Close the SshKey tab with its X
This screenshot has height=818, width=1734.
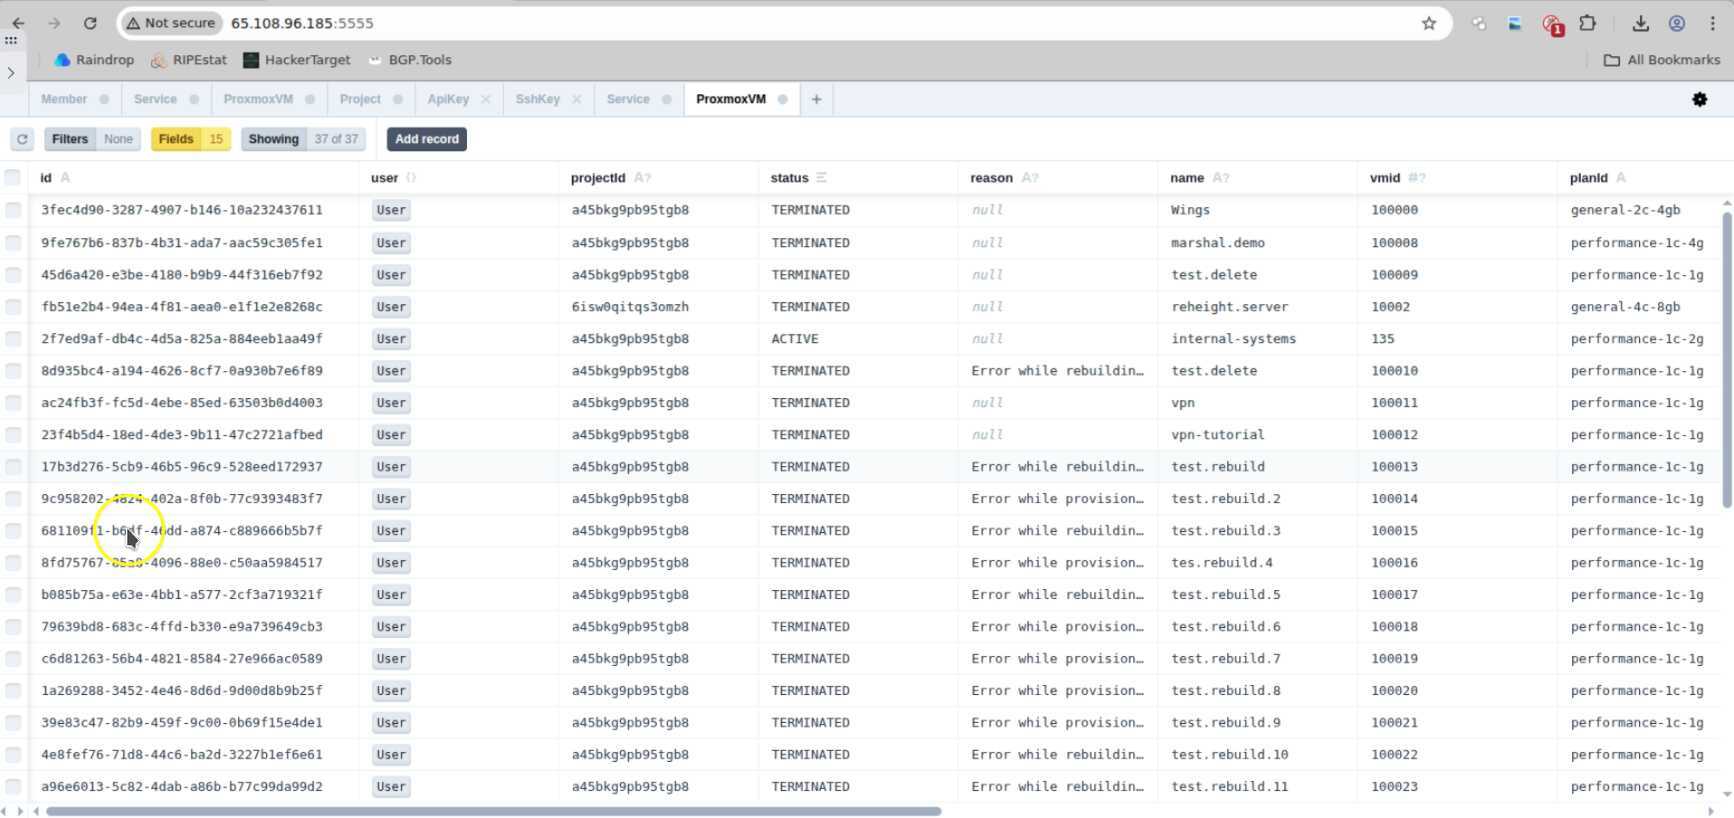coord(577,99)
